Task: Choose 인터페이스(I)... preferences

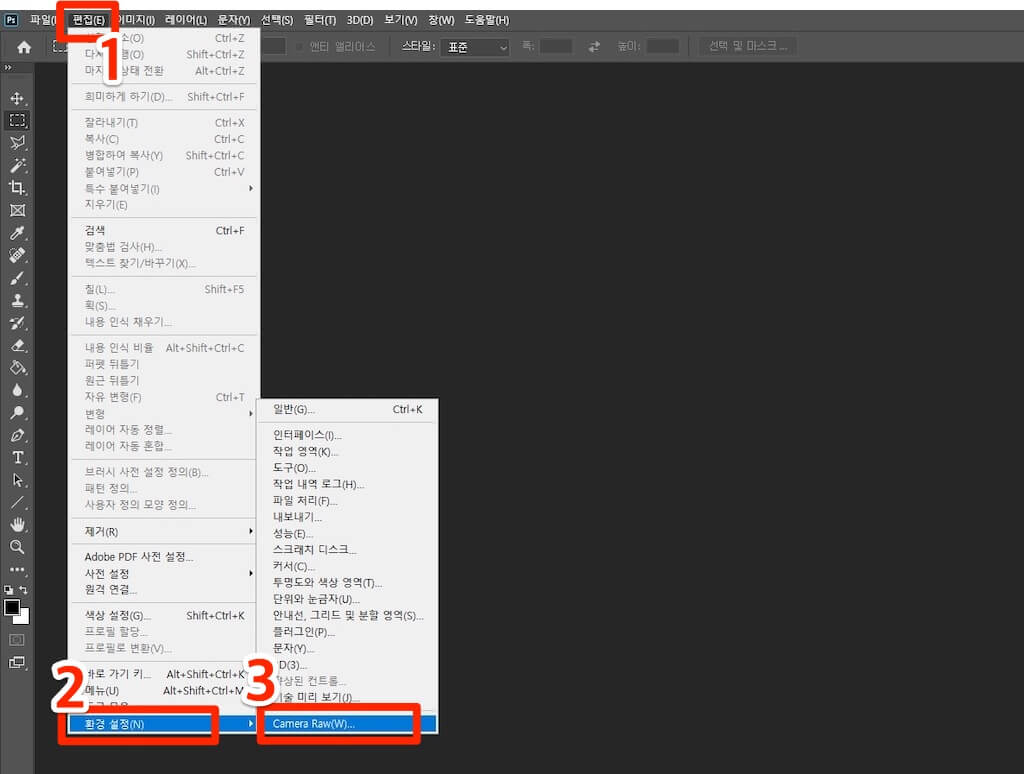Action: pyautogui.click(x=348, y=435)
